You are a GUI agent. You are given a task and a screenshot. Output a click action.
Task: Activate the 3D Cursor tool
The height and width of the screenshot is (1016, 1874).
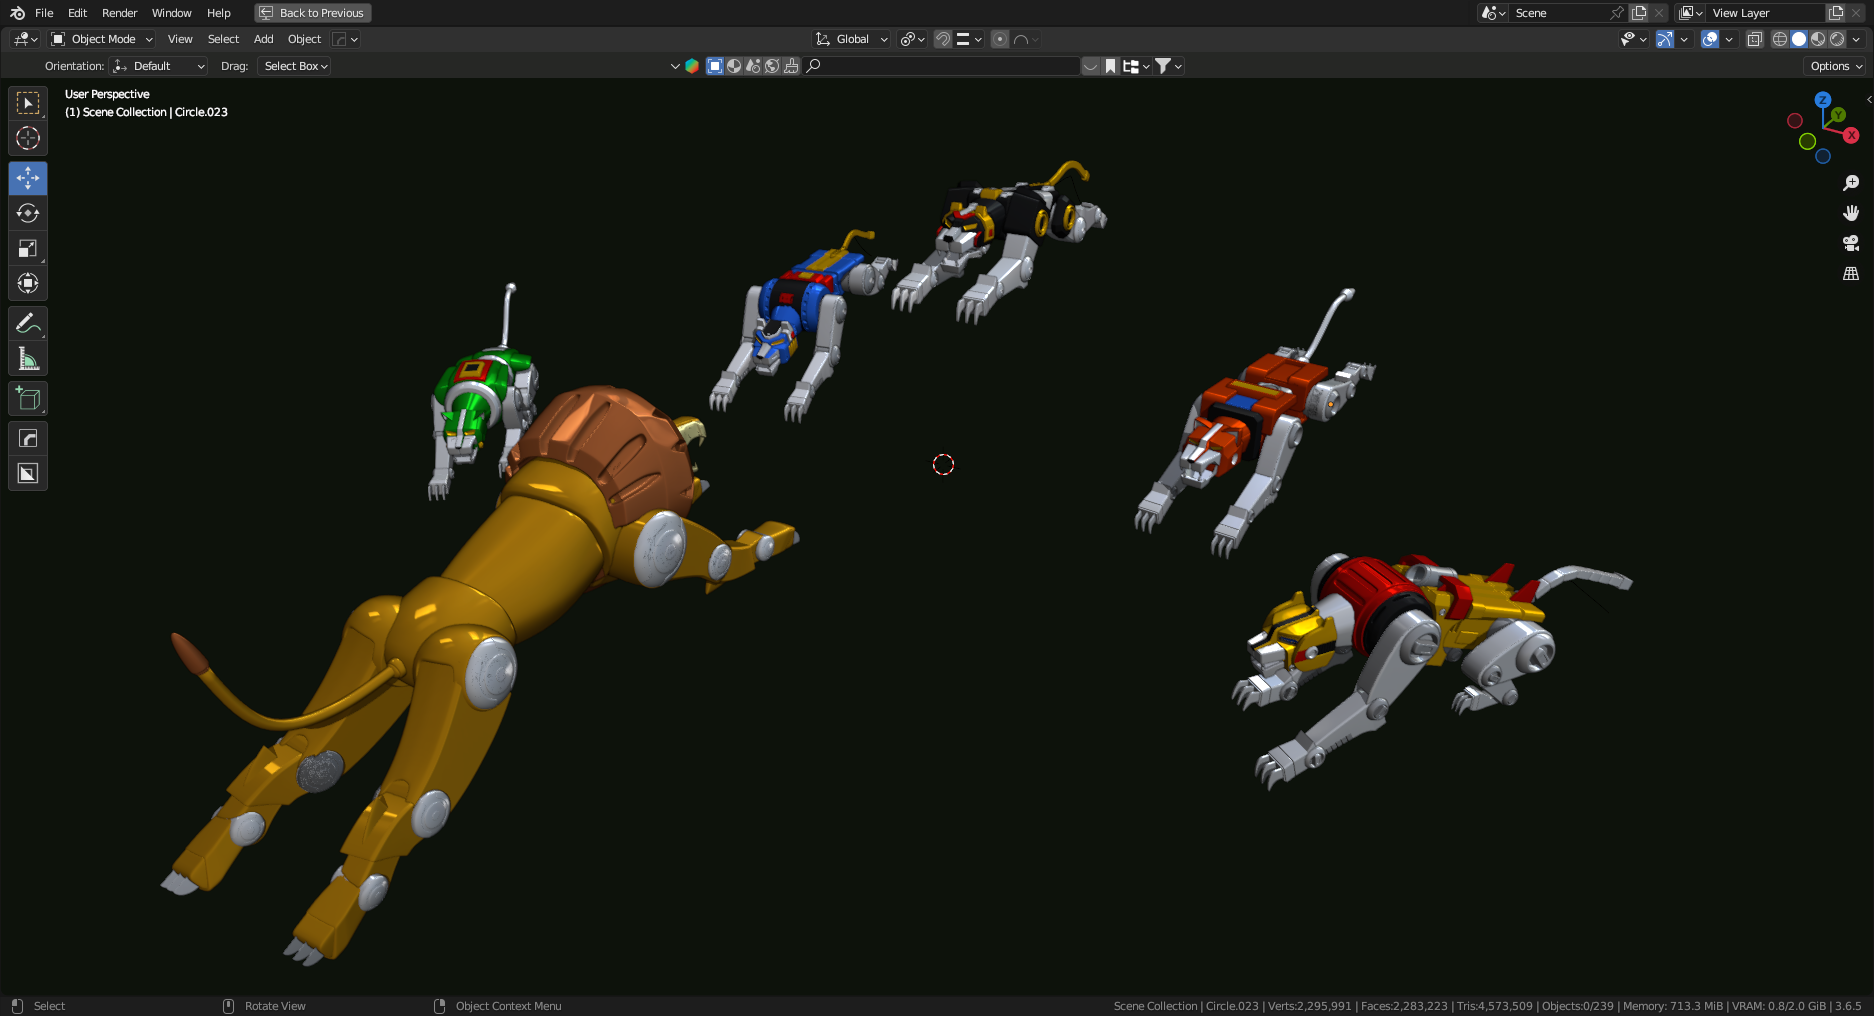point(28,138)
